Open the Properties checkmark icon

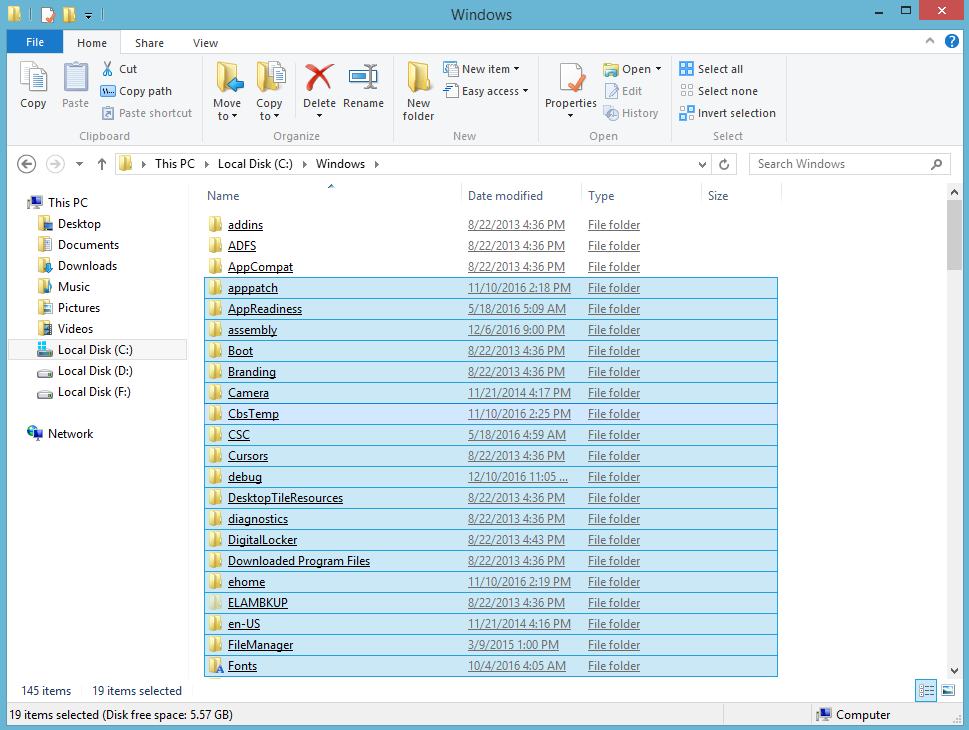570,79
